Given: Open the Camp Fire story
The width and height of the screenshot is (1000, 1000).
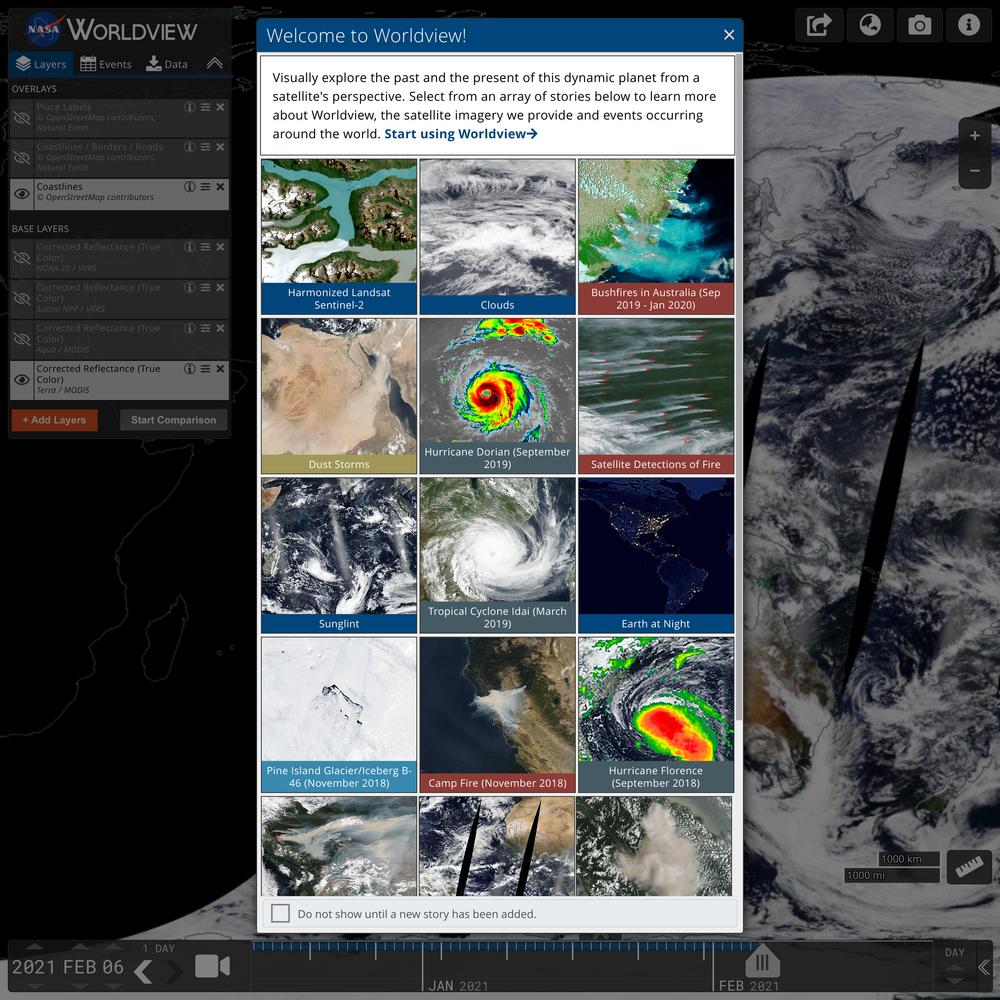Looking at the screenshot, I should coord(497,715).
